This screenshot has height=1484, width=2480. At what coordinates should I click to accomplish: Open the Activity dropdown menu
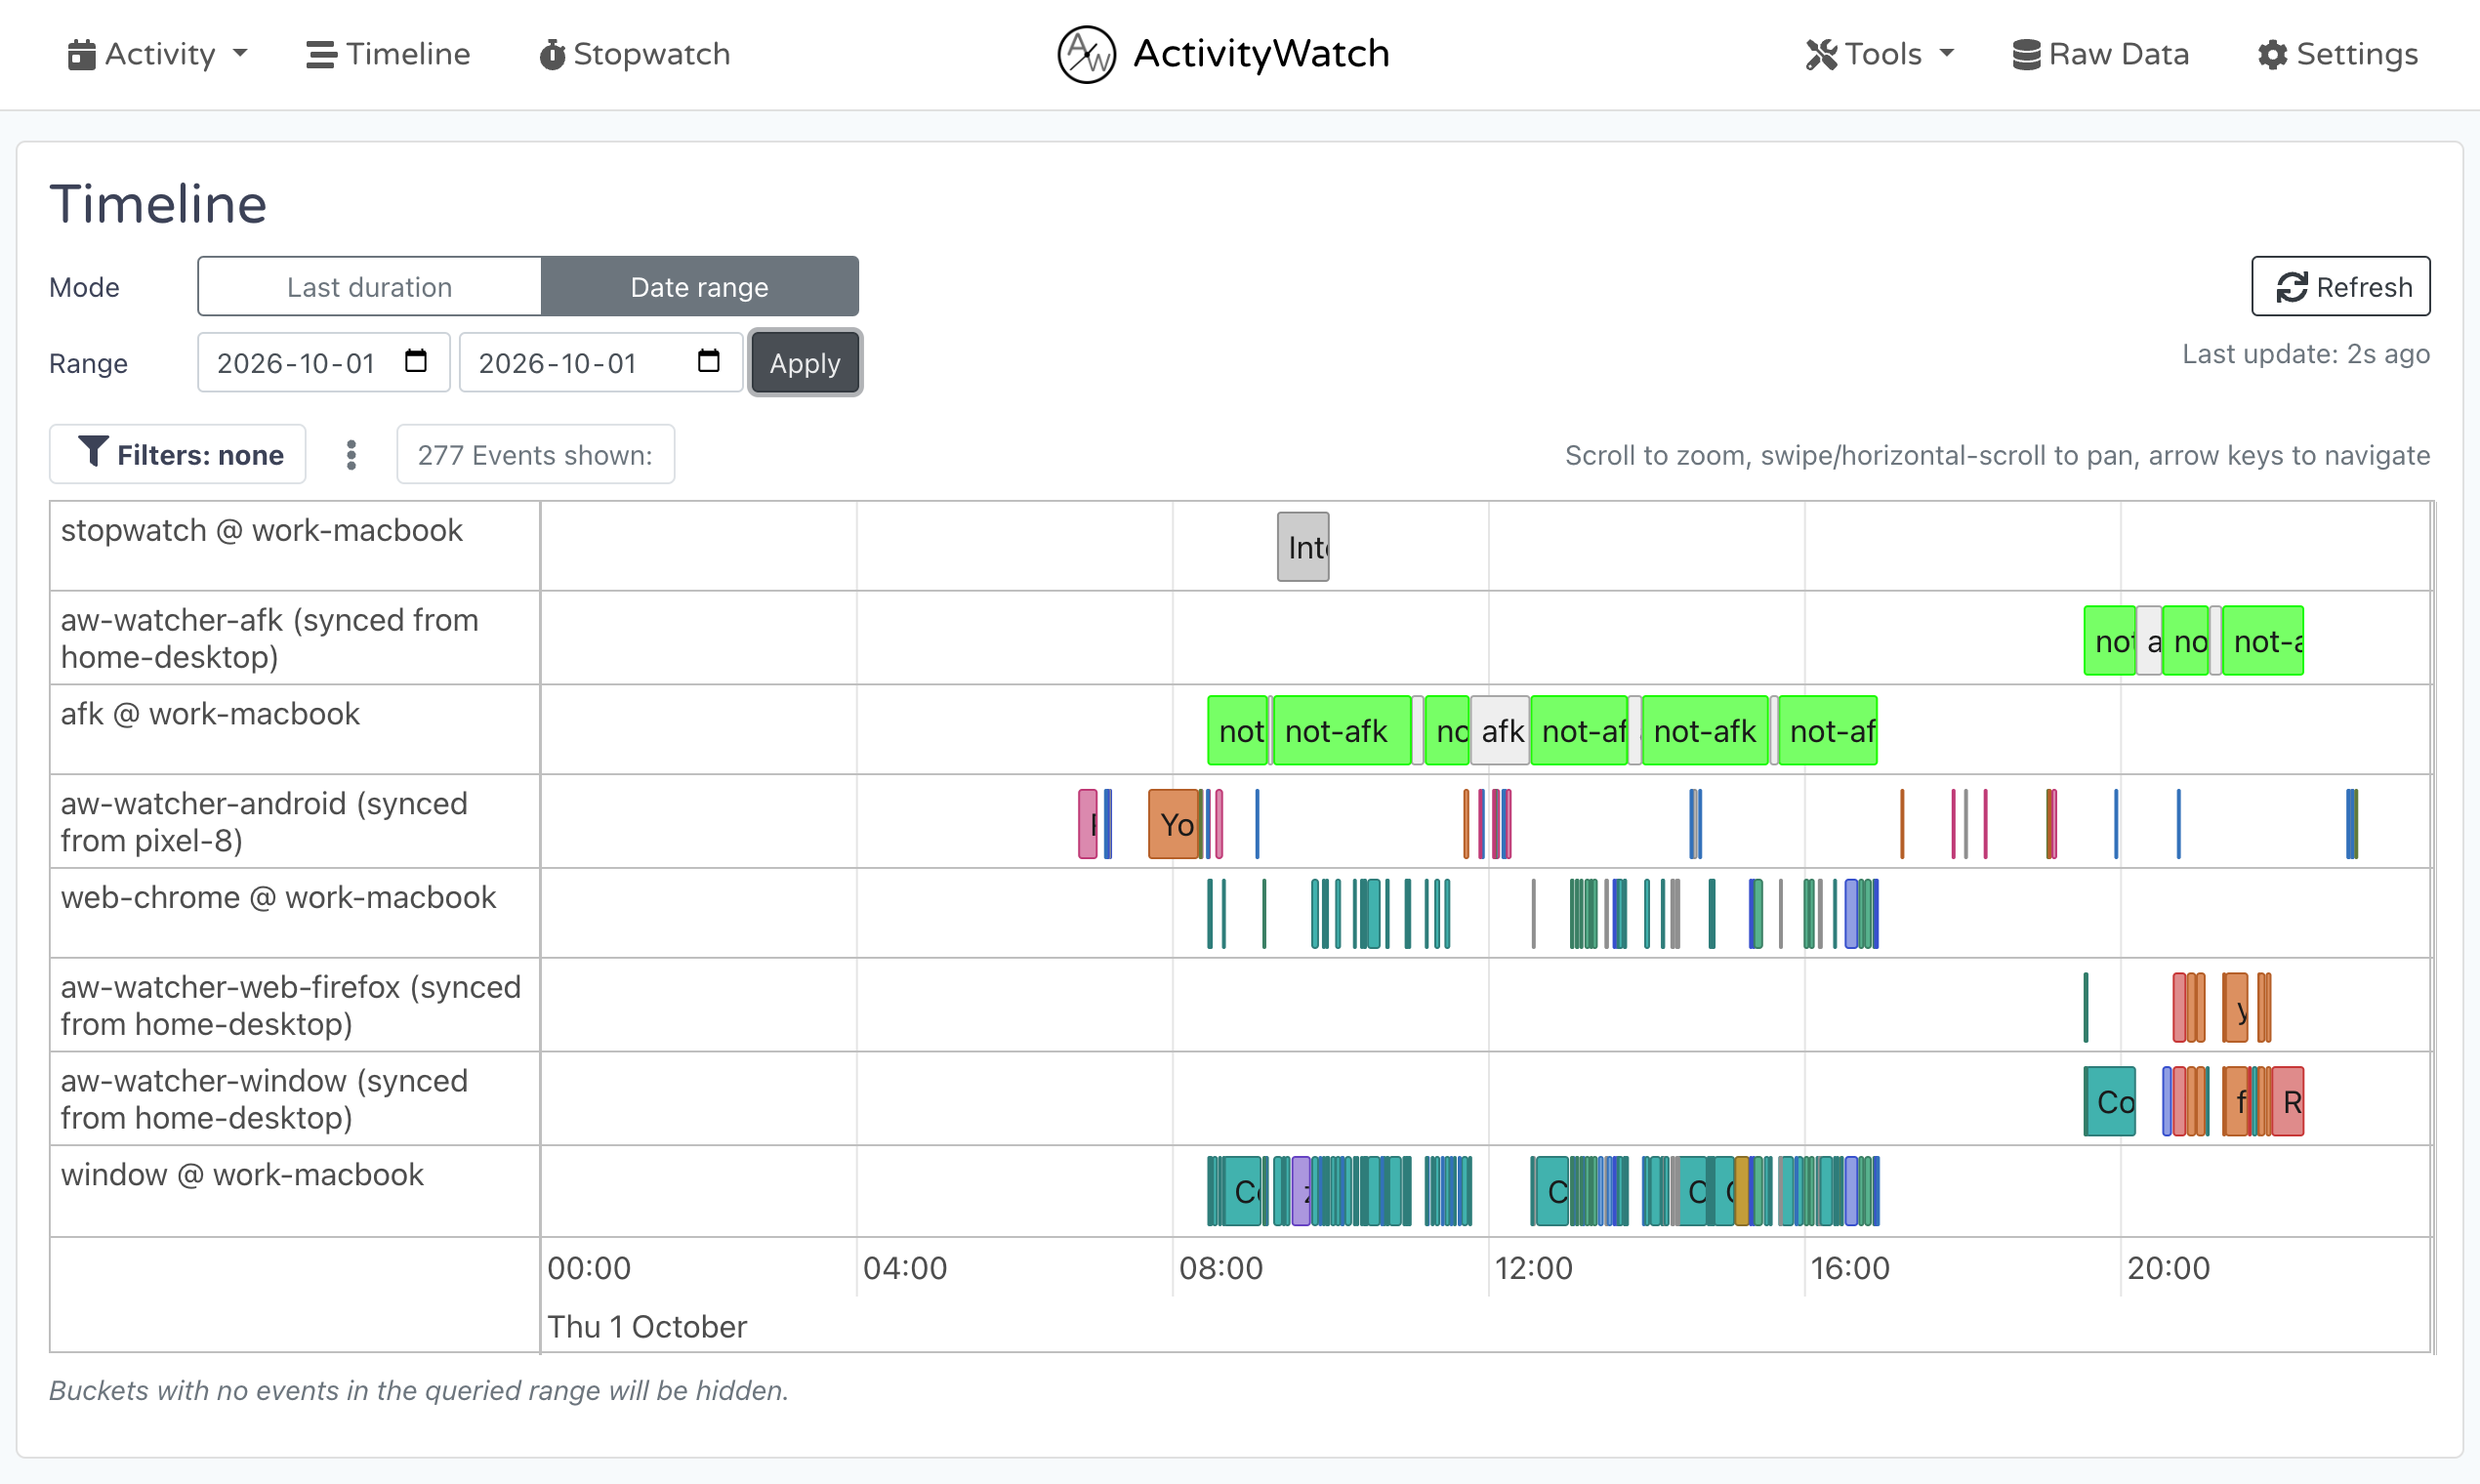(x=157, y=54)
